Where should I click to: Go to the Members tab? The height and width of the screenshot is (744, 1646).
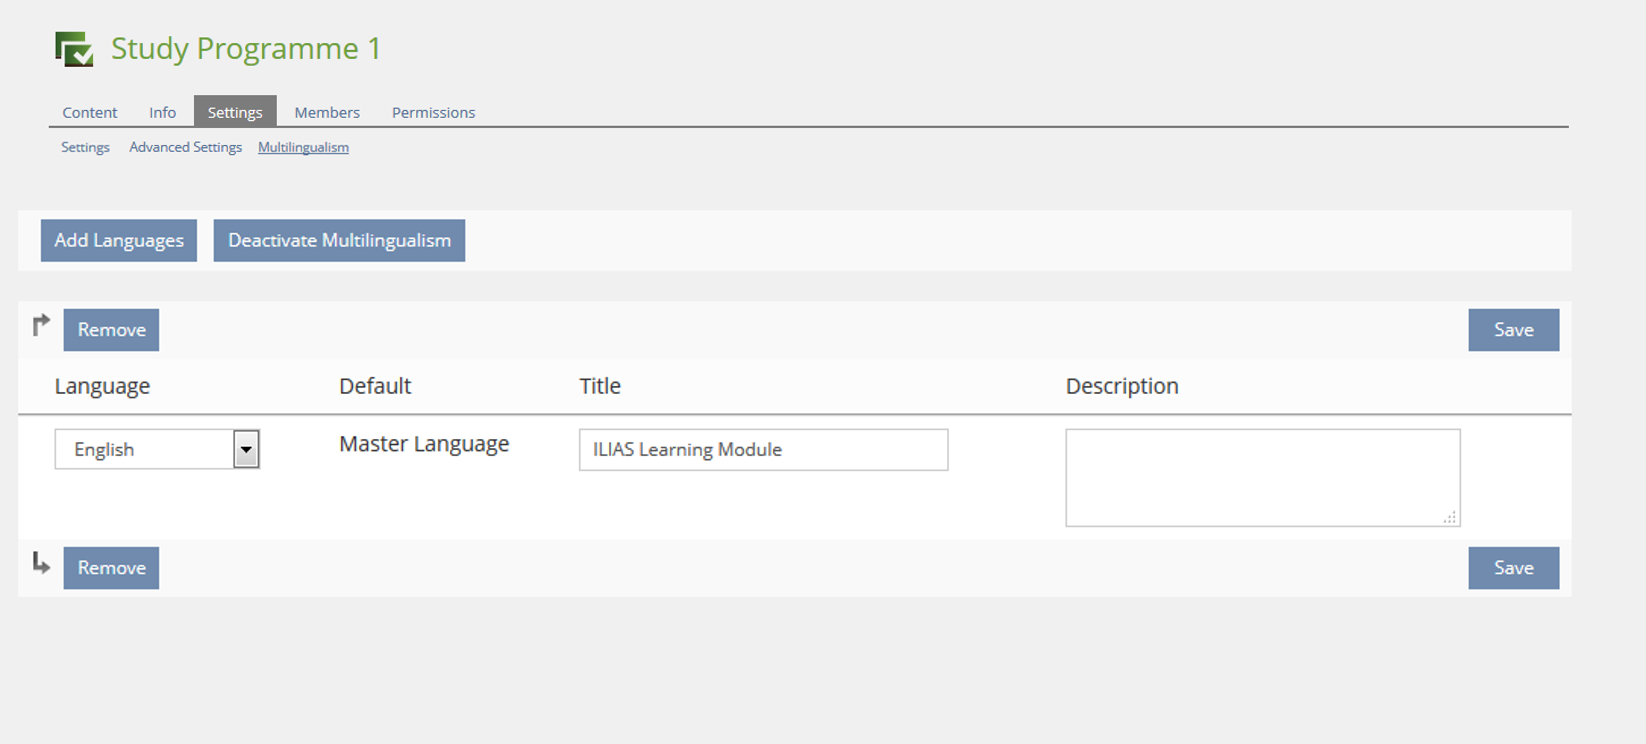coord(327,112)
